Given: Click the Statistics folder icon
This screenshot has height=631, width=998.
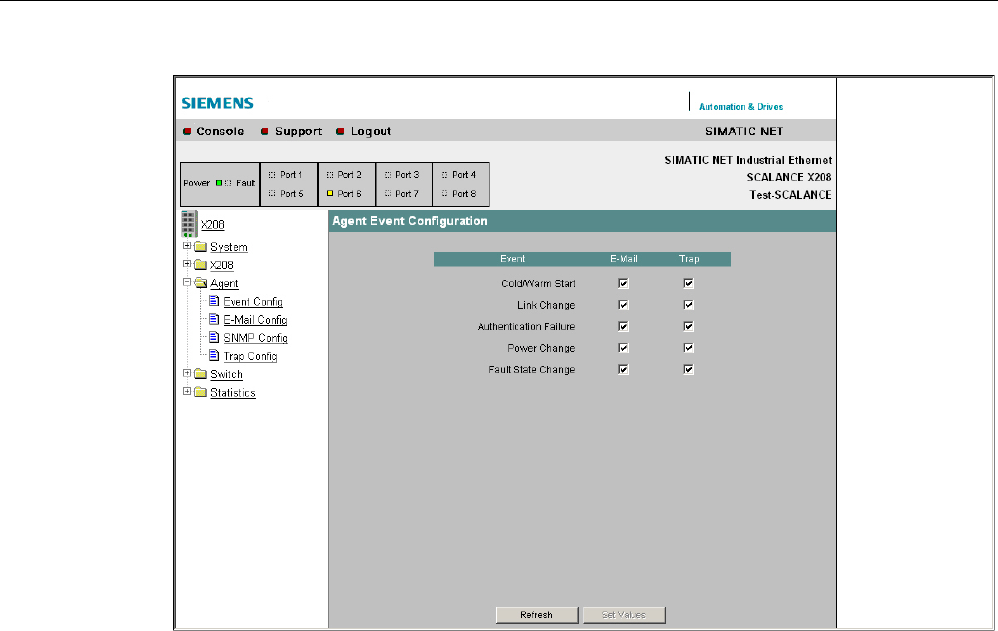Looking at the screenshot, I should pyautogui.click(x=200, y=392).
